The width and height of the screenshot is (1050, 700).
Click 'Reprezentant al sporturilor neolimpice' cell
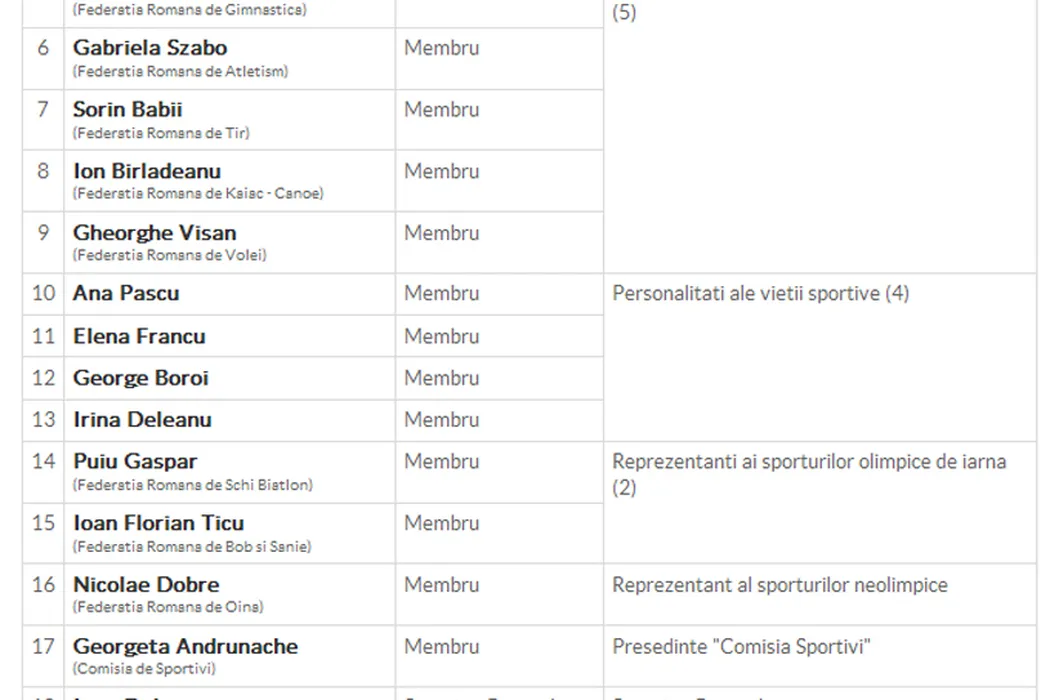[780, 585]
